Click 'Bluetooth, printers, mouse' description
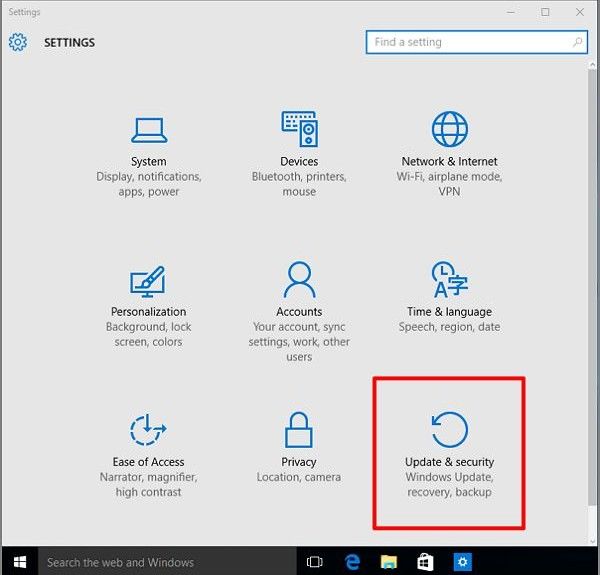 299,184
